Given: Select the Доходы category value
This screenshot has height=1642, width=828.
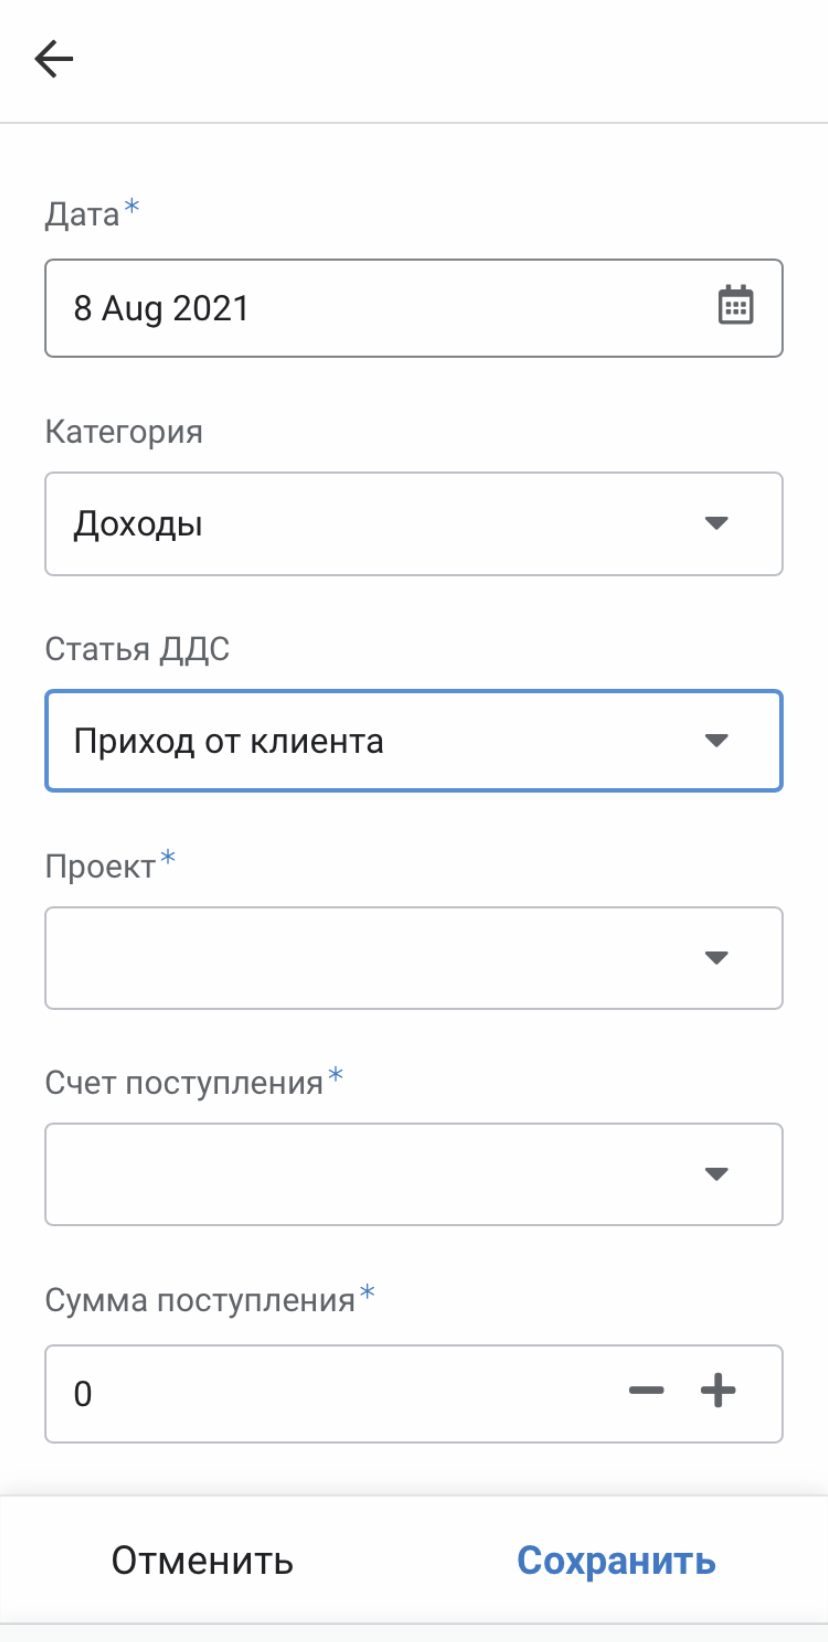Looking at the screenshot, I should coord(138,524).
